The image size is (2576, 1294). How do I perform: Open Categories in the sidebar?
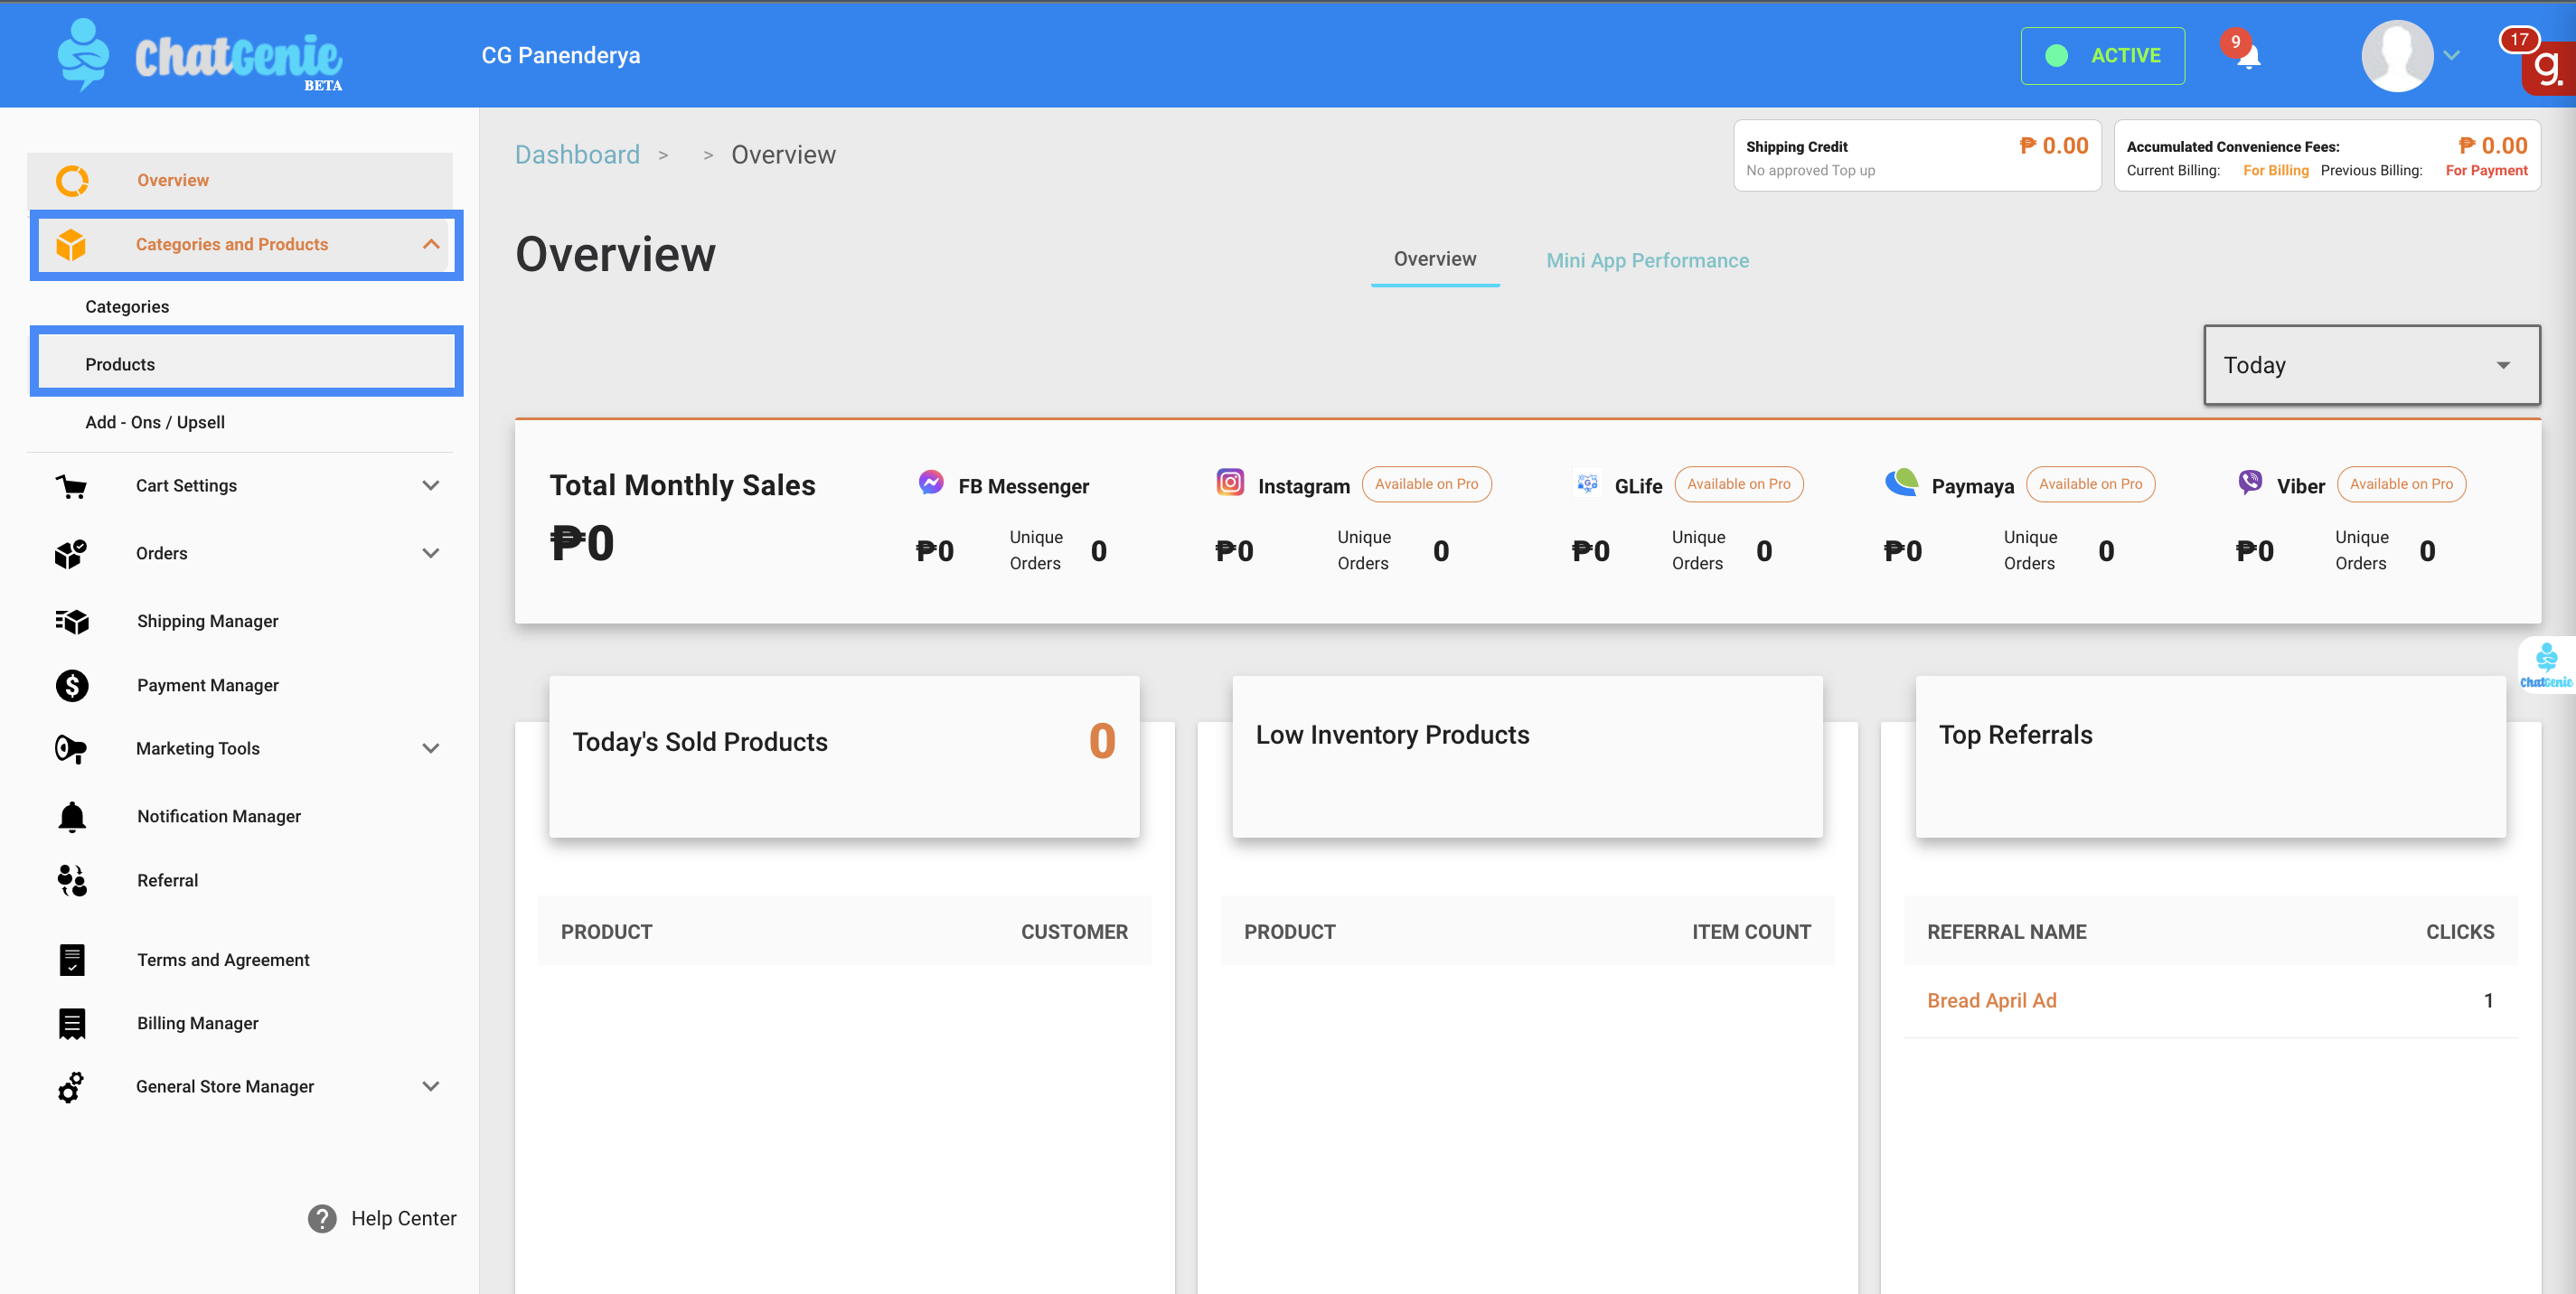coord(127,307)
